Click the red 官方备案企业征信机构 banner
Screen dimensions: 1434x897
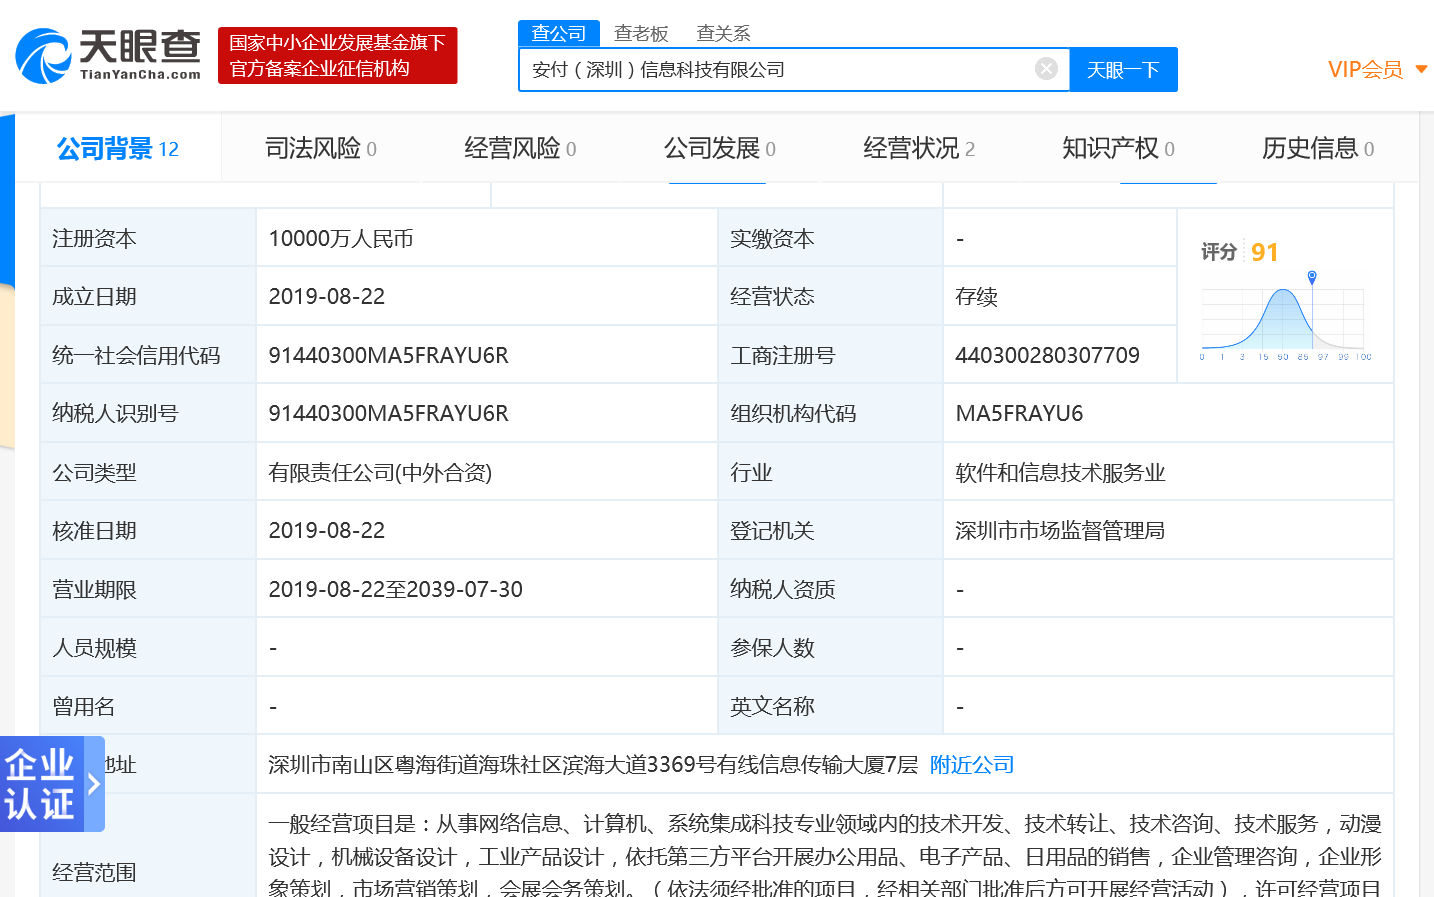tap(337, 55)
